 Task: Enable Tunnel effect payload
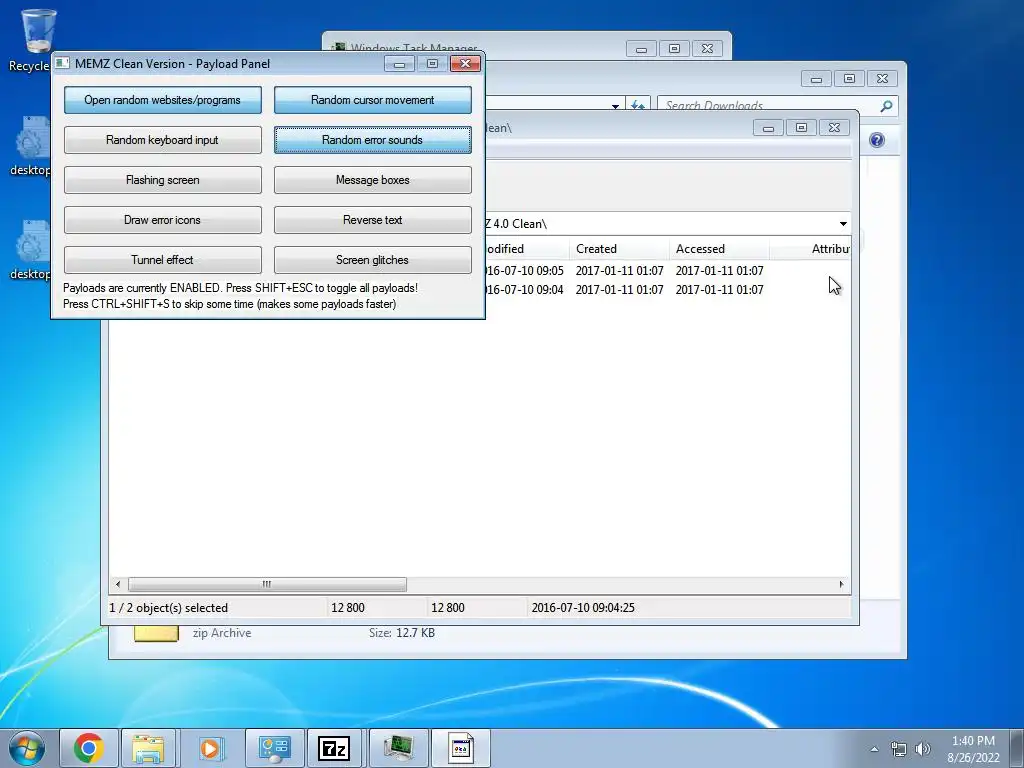163,259
